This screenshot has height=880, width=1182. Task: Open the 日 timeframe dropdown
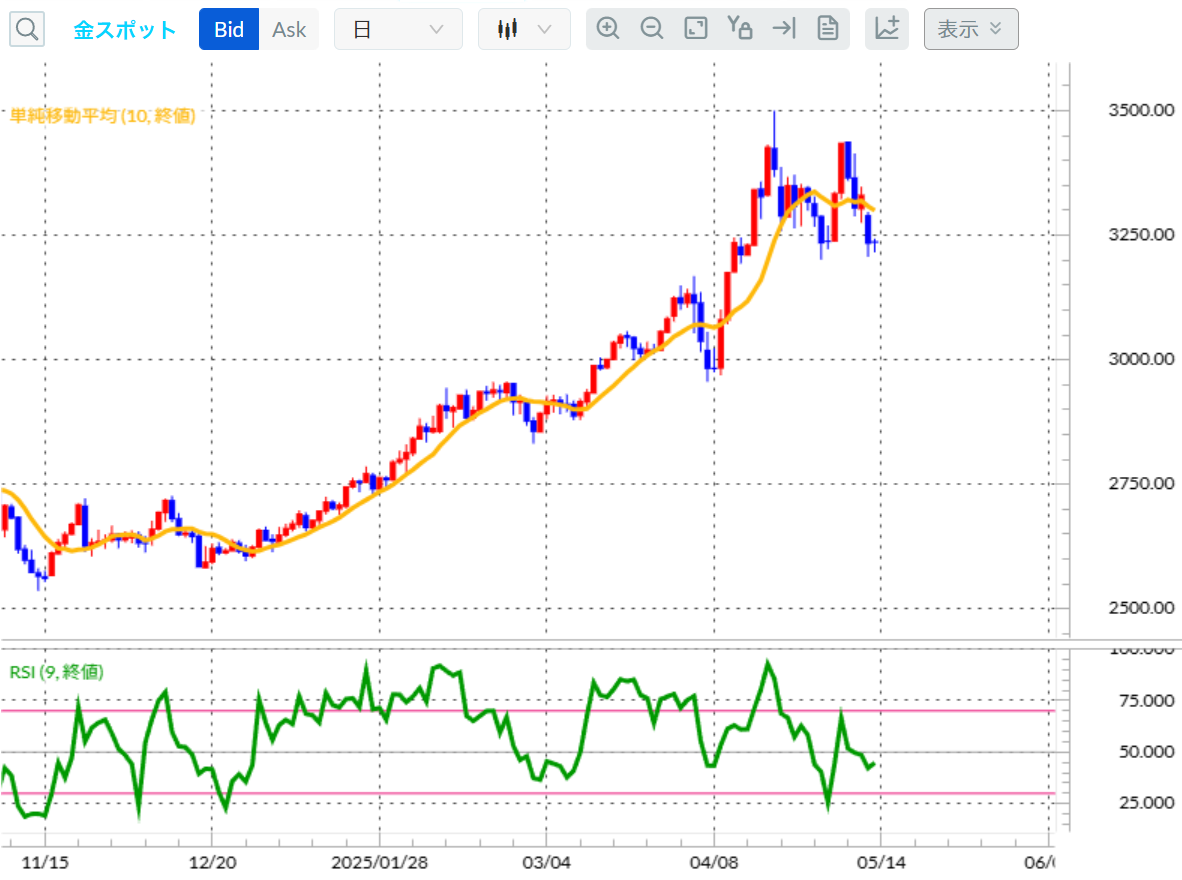[x=398, y=29]
